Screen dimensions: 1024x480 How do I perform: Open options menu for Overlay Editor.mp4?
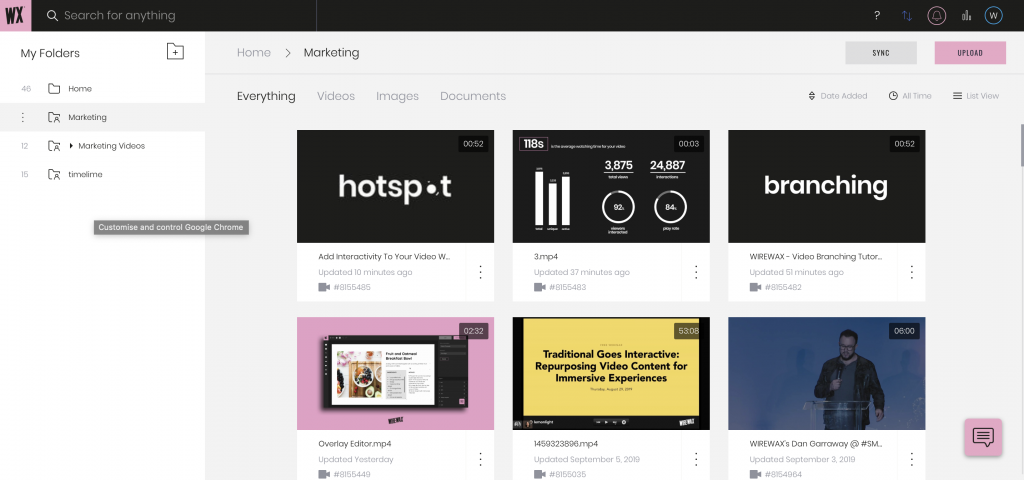click(481, 459)
